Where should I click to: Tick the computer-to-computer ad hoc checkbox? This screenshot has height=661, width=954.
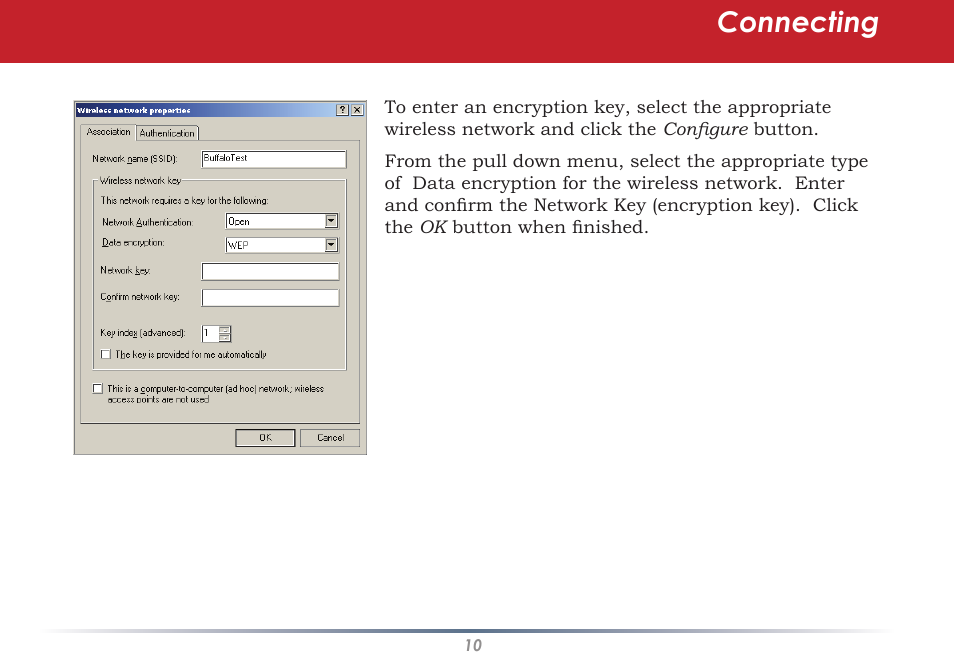[x=97, y=388]
